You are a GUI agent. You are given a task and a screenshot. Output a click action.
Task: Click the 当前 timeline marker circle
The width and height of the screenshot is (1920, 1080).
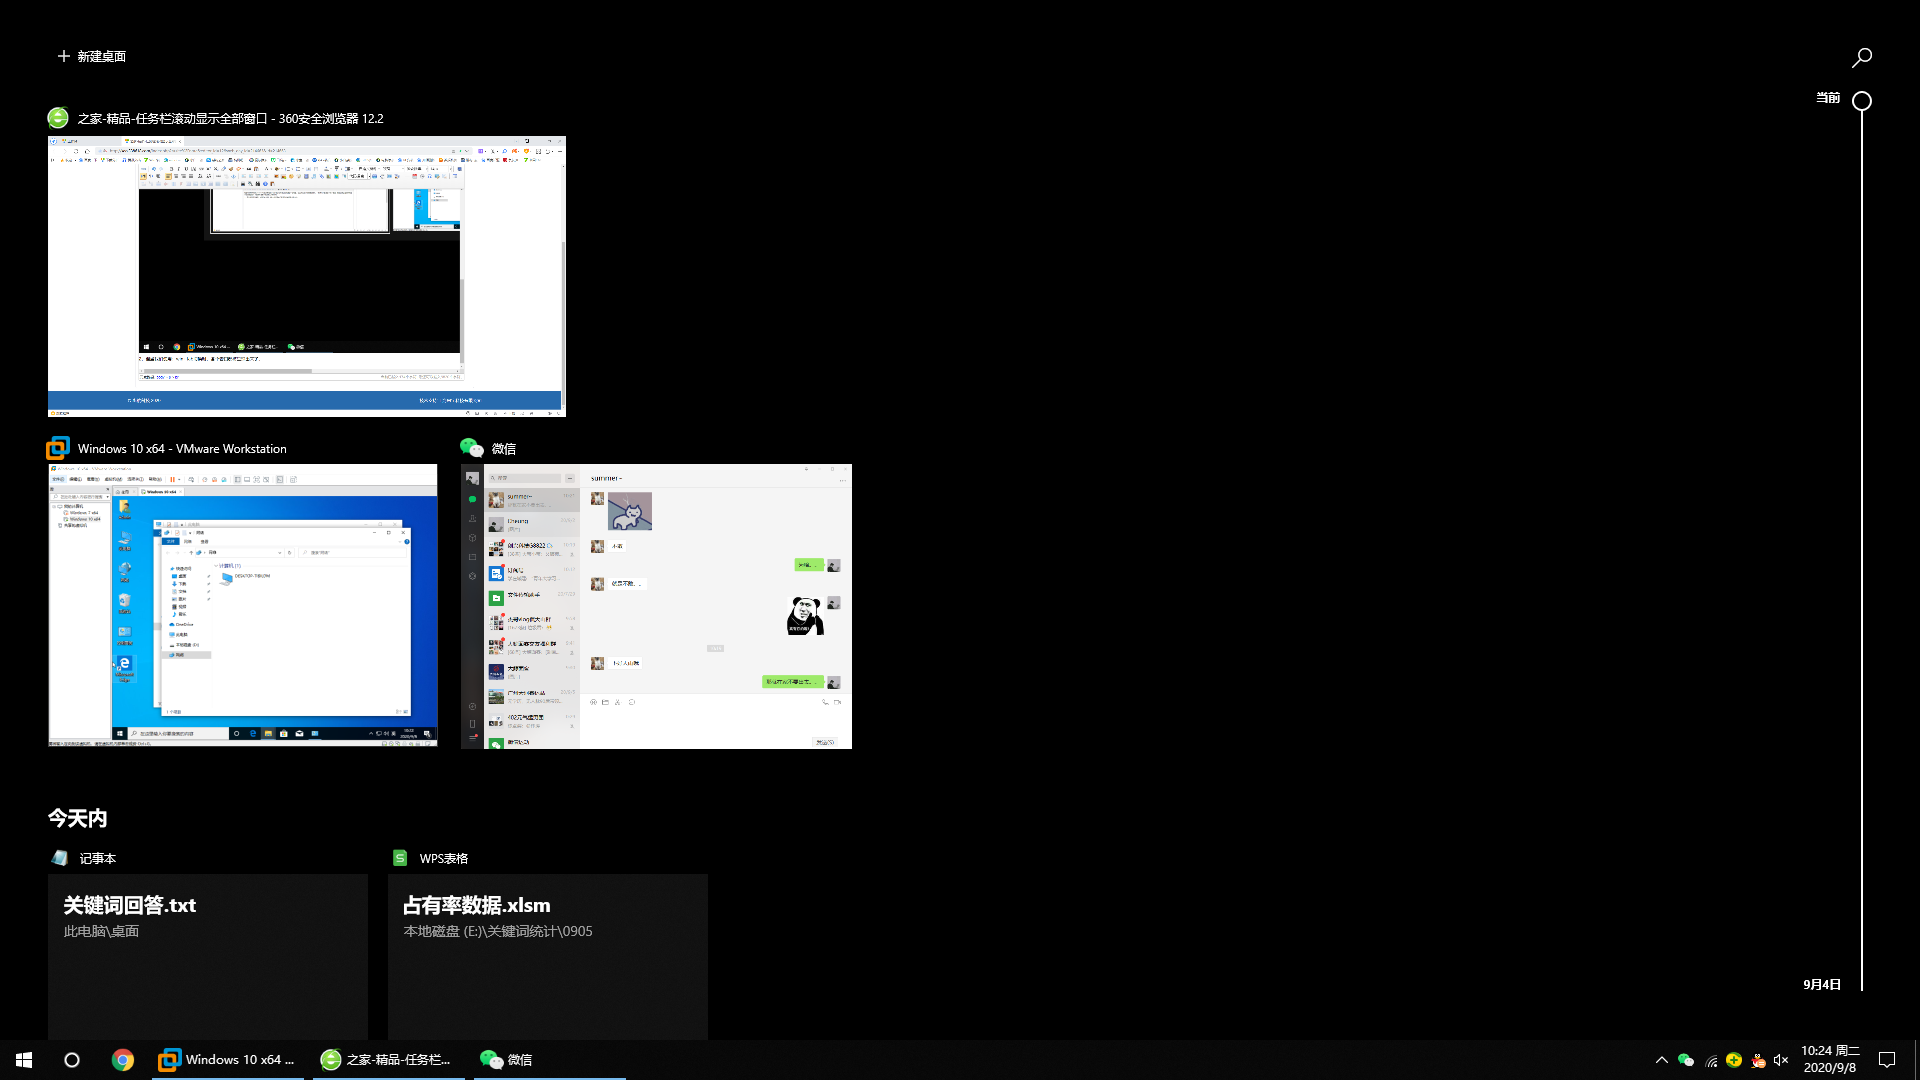pyautogui.click(x=1861, y=101)
